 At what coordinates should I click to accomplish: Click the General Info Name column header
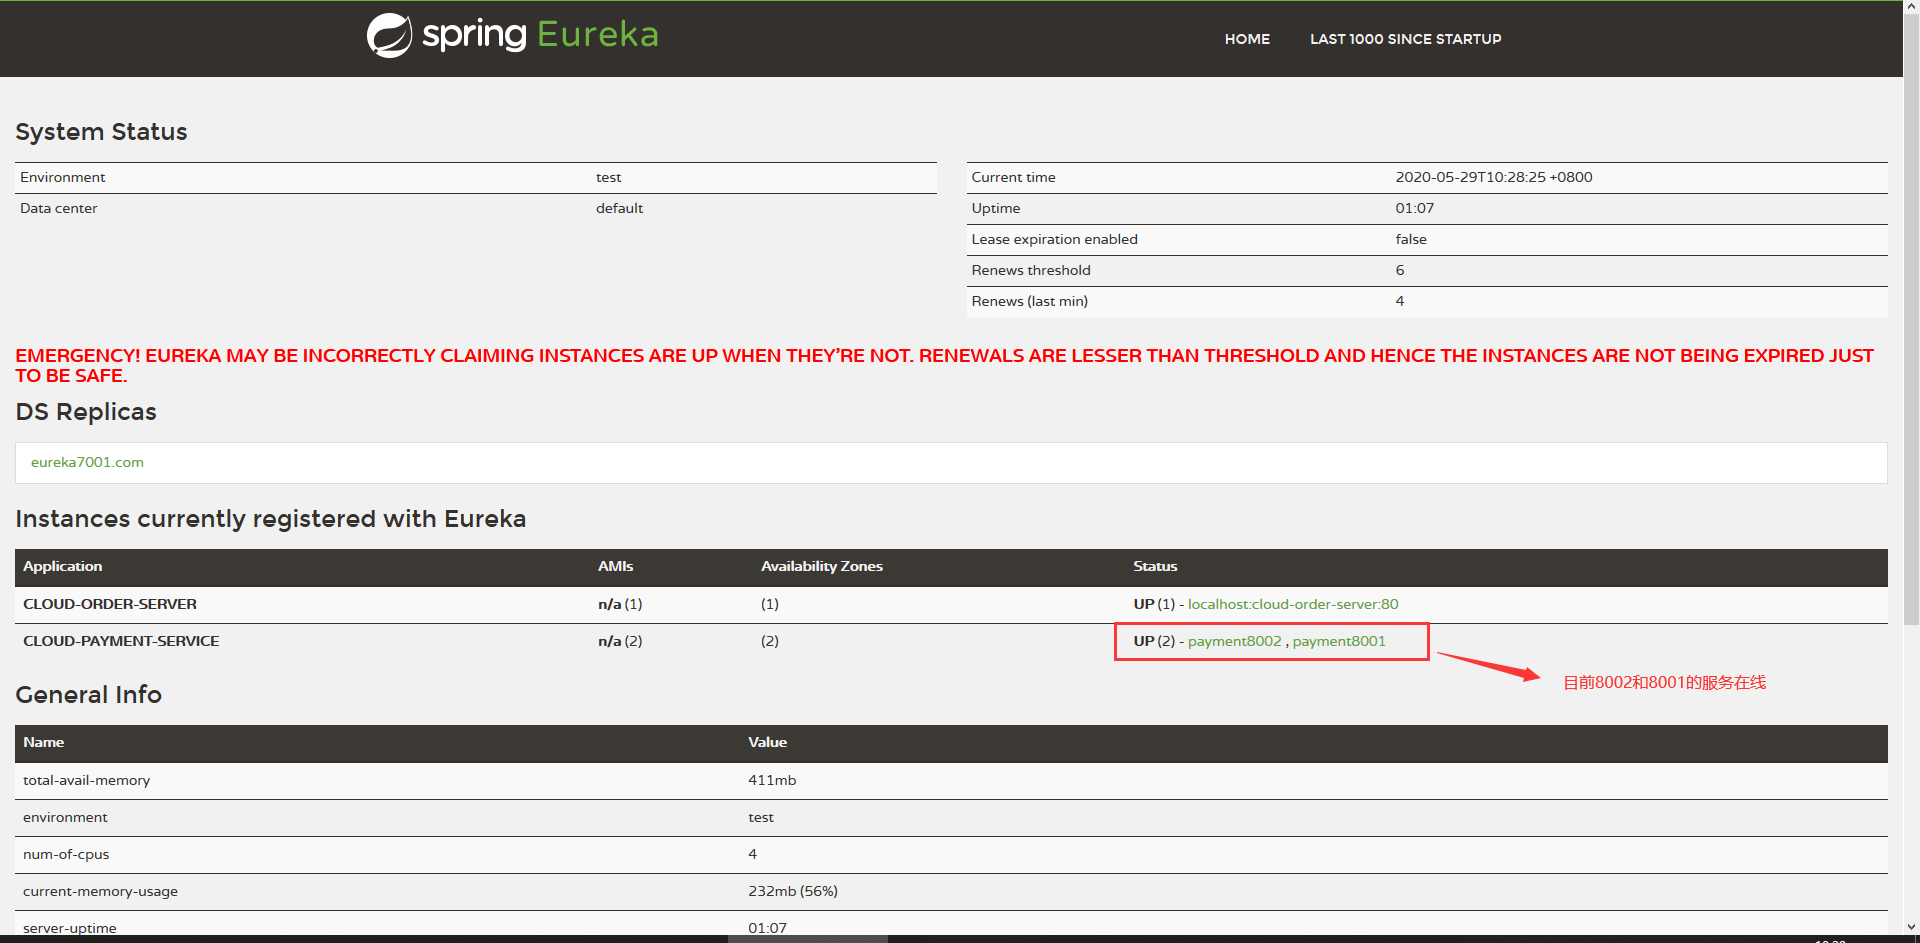[43, 742]
